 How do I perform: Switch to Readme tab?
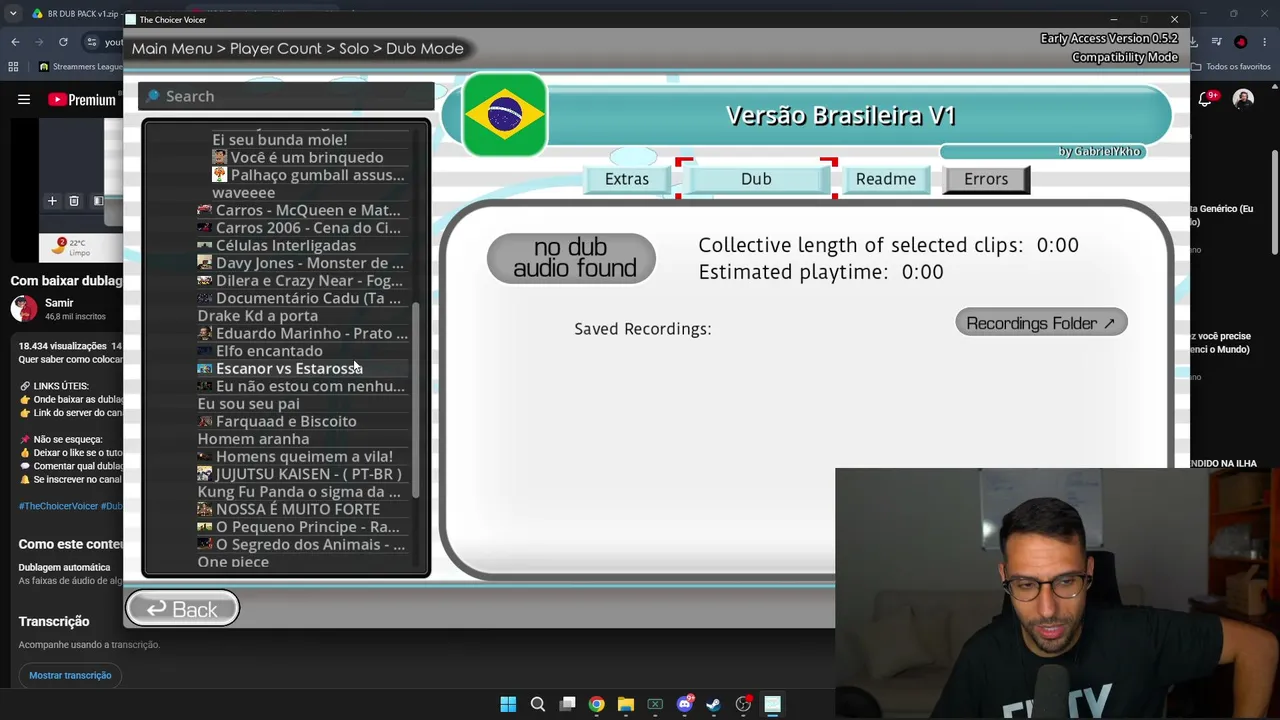click(x=886, y=179)
